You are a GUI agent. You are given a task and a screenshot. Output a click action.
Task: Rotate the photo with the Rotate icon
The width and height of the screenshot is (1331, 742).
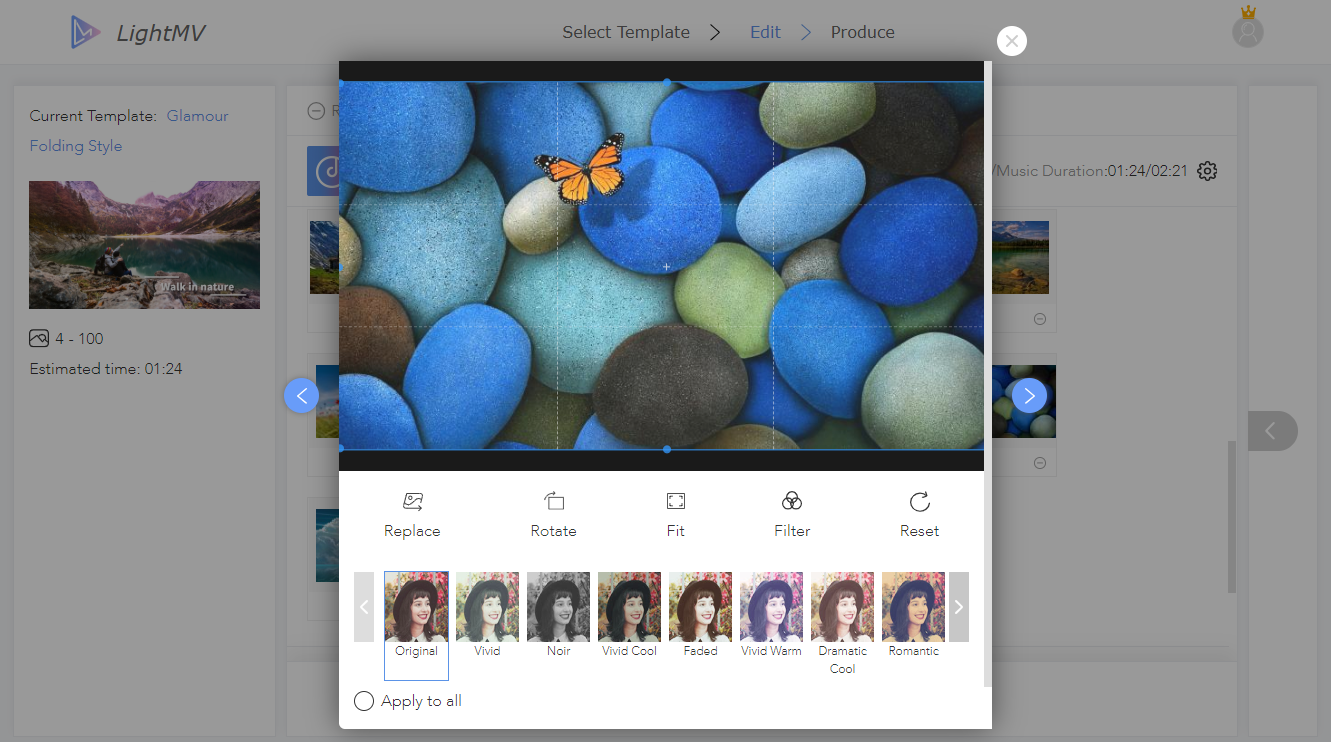553,502
